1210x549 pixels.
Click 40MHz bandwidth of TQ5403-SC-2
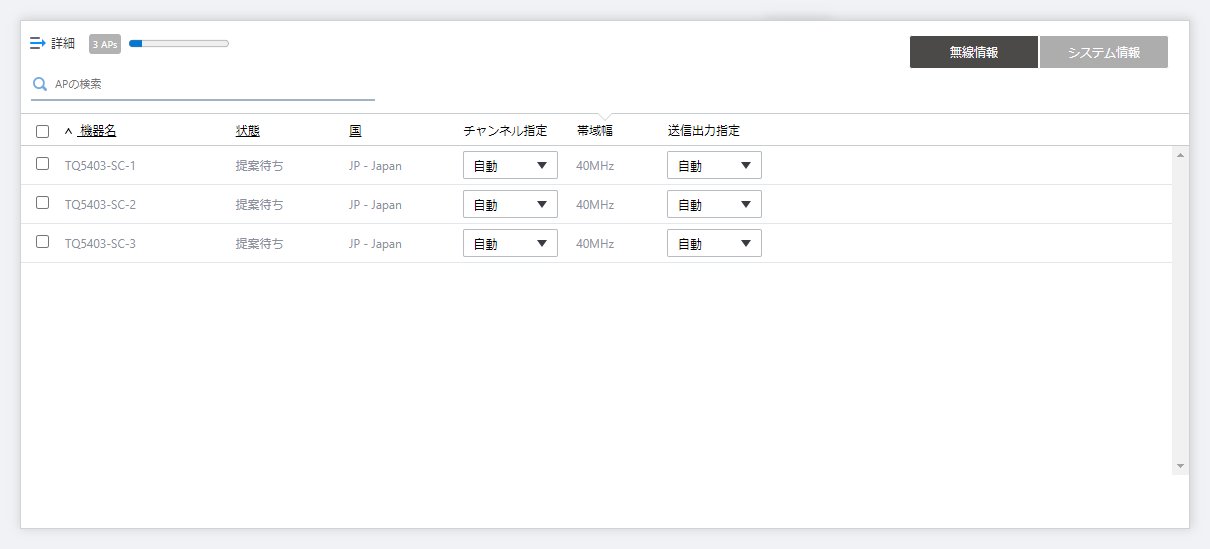point(595,204)
